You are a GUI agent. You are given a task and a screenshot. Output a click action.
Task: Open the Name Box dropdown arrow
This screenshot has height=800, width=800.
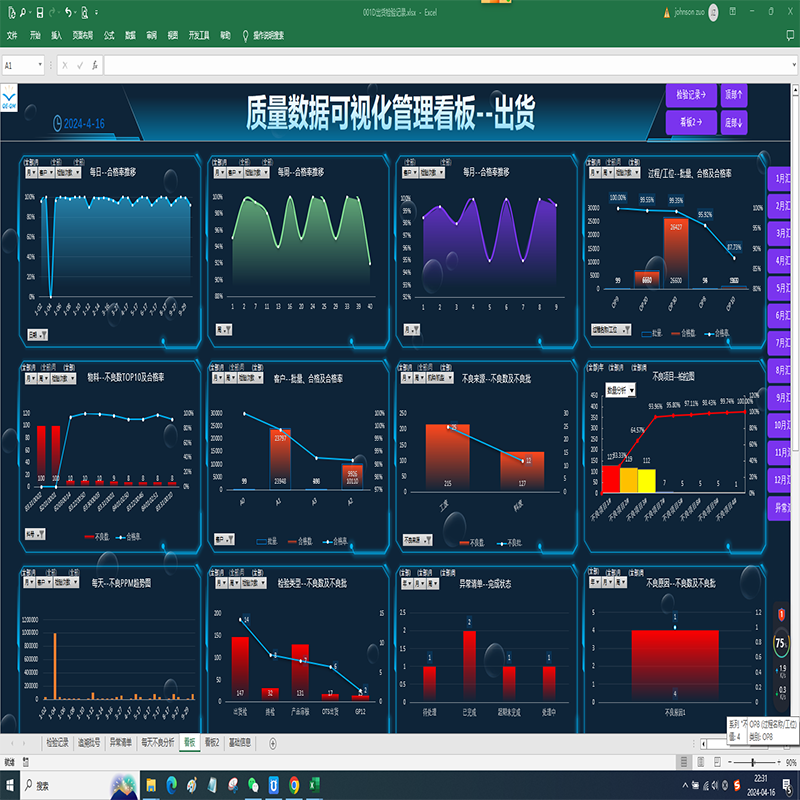[40, 65]
